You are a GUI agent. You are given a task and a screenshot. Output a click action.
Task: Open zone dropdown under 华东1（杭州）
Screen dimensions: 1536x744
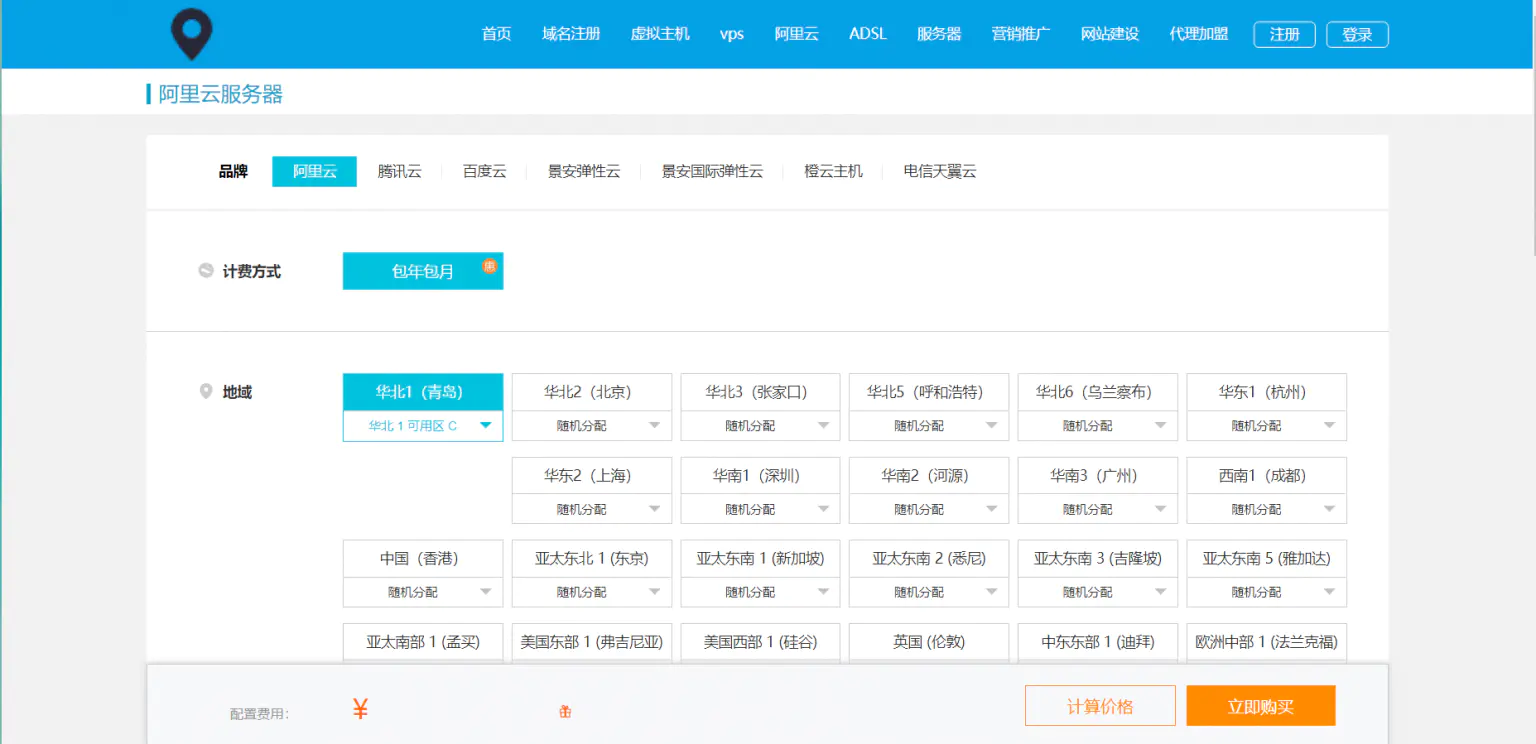(1267, 426)
